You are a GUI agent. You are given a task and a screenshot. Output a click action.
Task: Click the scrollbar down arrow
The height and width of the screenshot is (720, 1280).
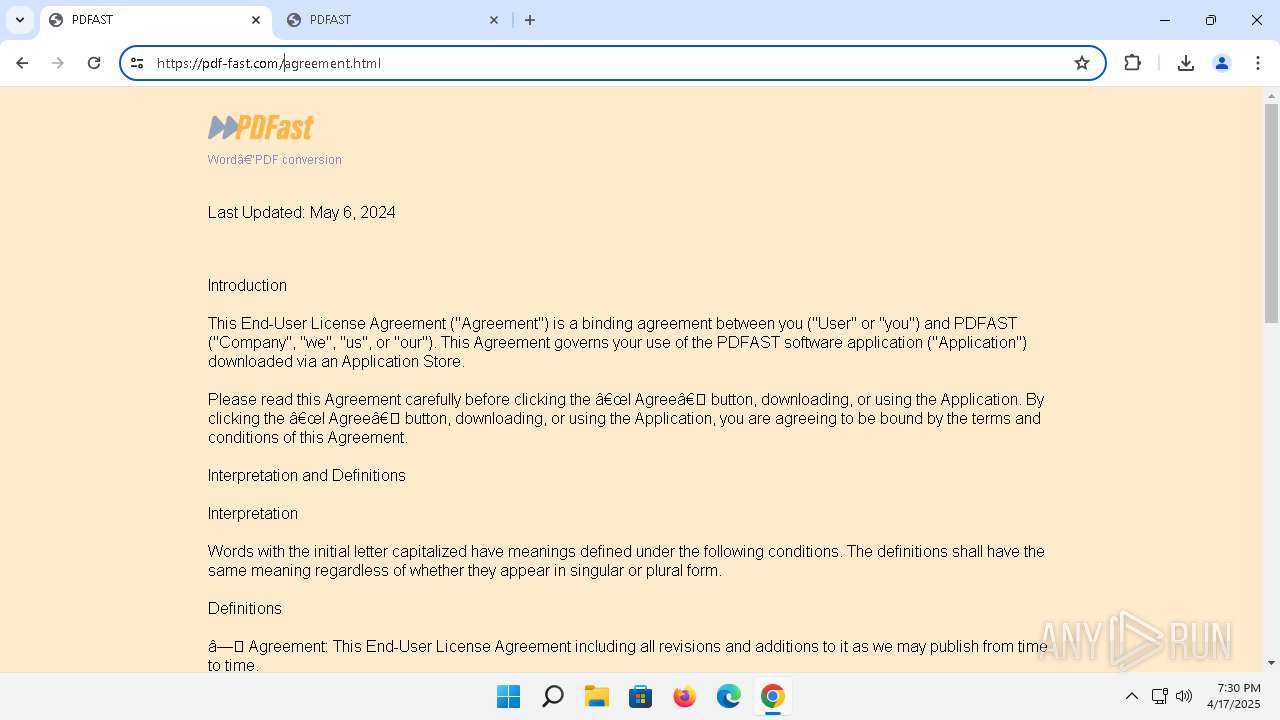click(1271, 663)
